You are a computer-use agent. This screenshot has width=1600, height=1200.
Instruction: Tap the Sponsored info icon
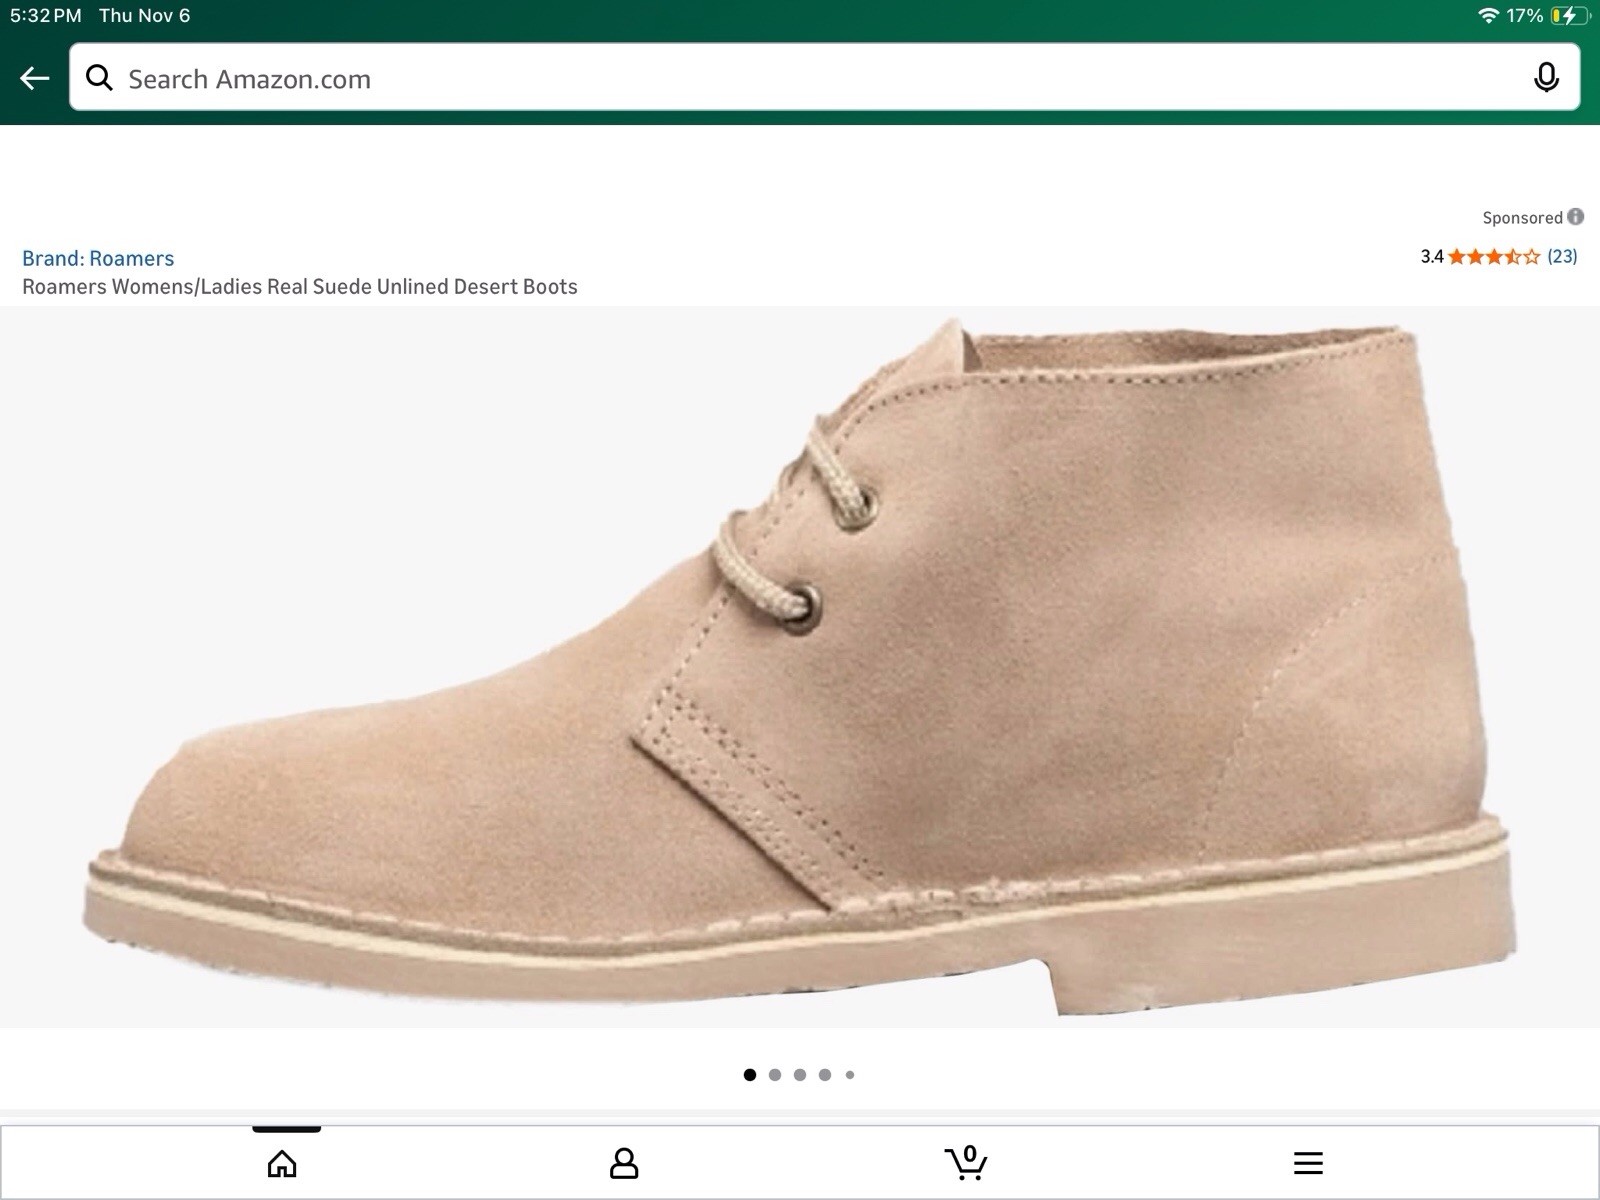click(1576, 216)
